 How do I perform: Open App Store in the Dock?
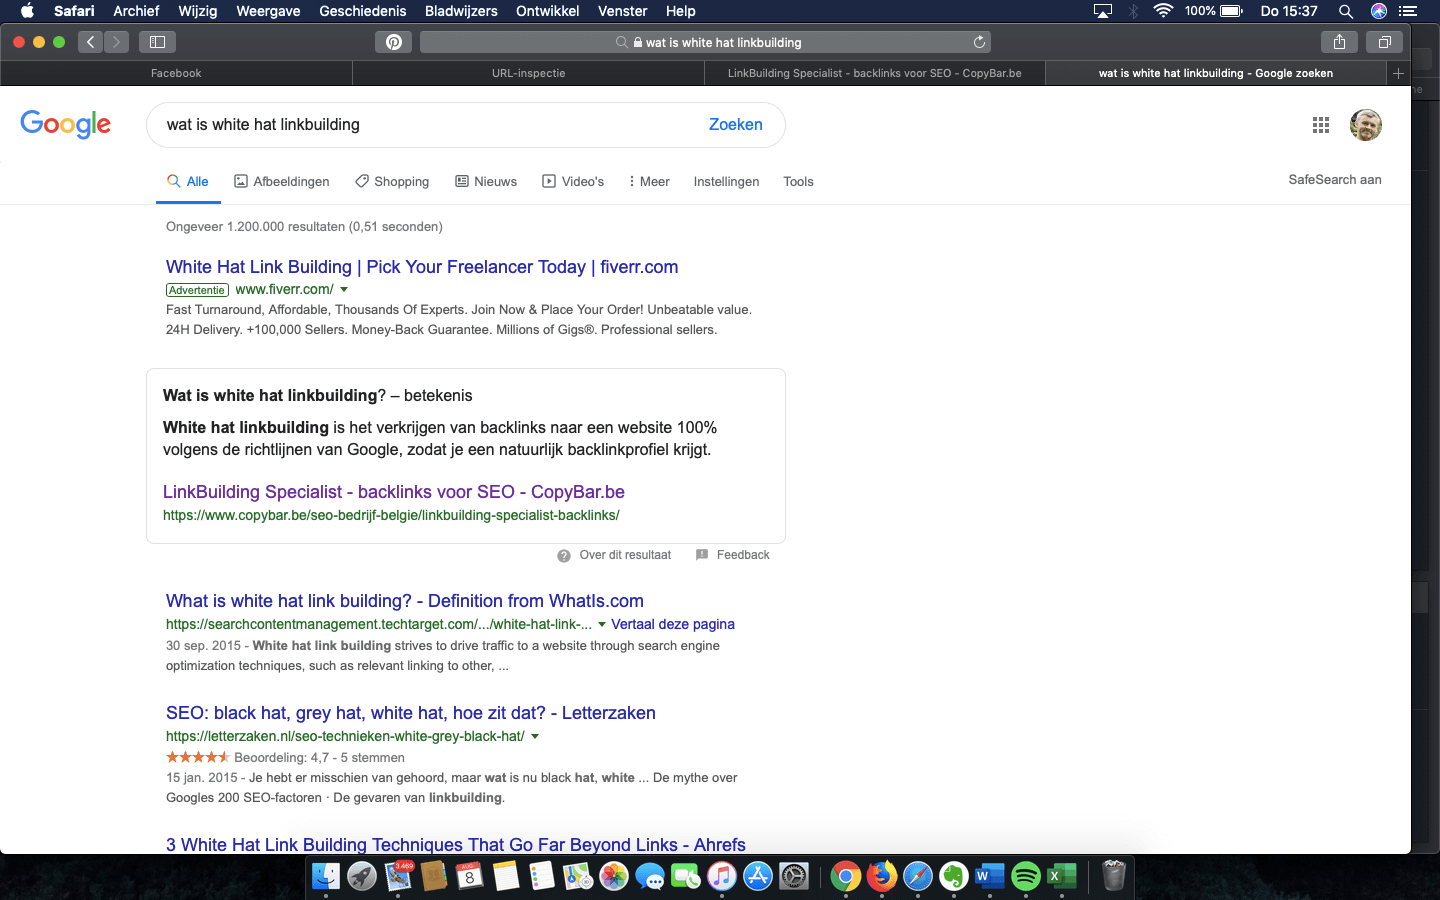[x=758, y=876]
